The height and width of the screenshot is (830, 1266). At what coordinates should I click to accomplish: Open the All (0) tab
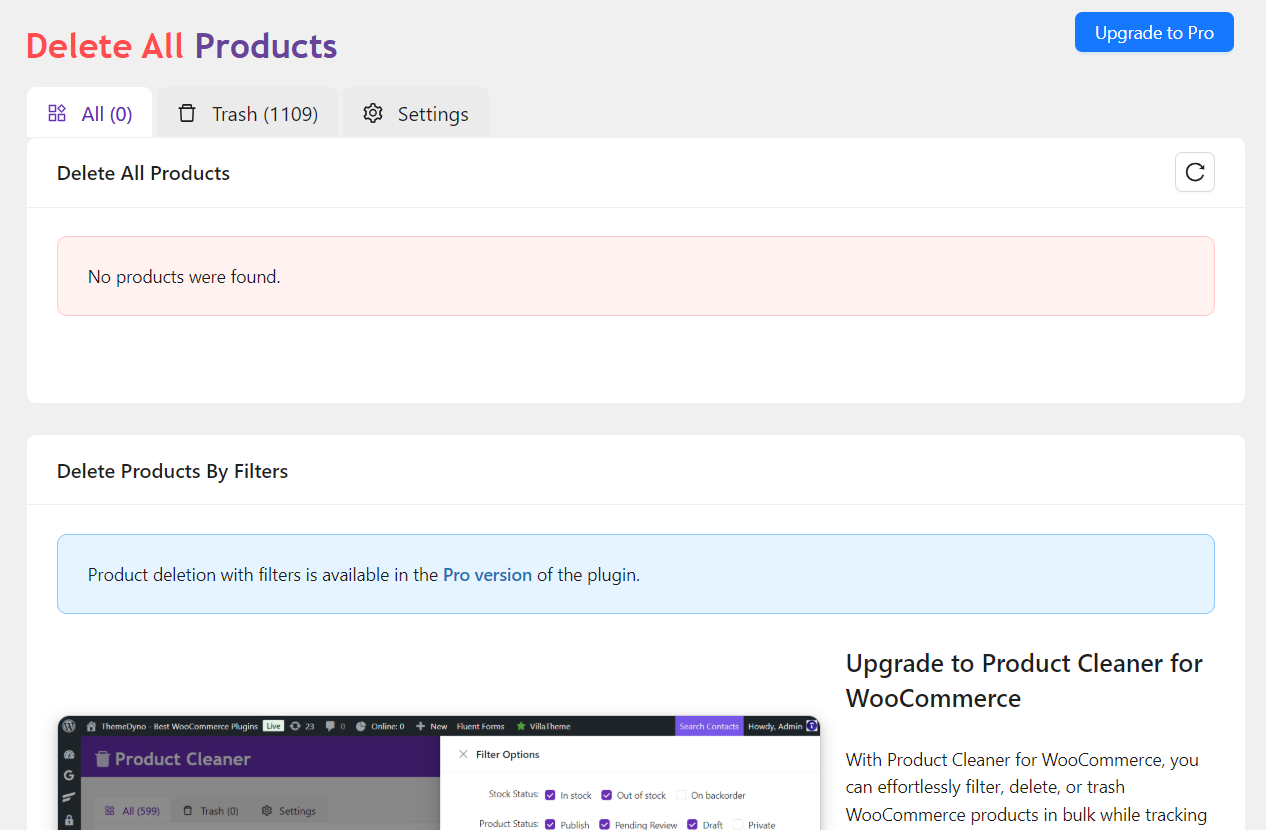tap(90, 113)
